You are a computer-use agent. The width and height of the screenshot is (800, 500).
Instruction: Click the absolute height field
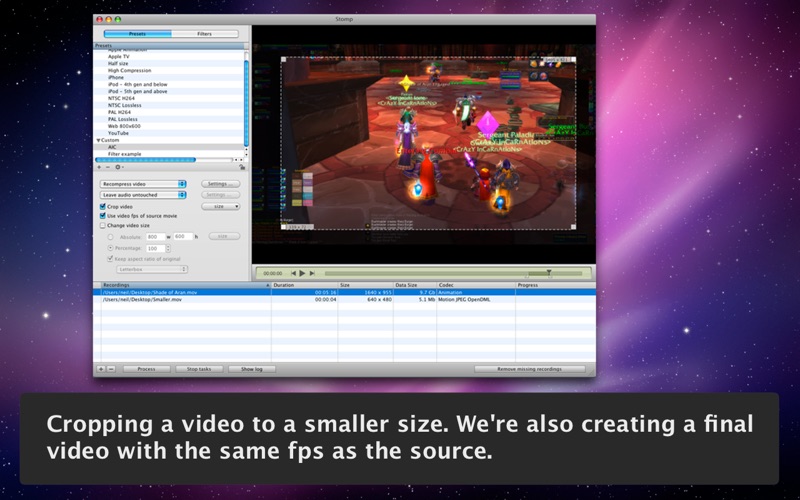pyautogui.click(x=183, y=236)
